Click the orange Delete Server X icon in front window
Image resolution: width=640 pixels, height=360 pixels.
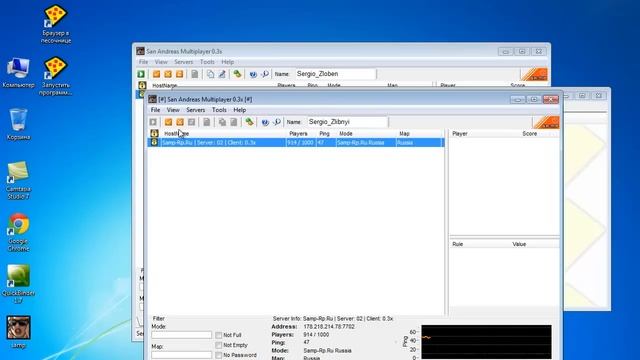[x=180, y=122]
